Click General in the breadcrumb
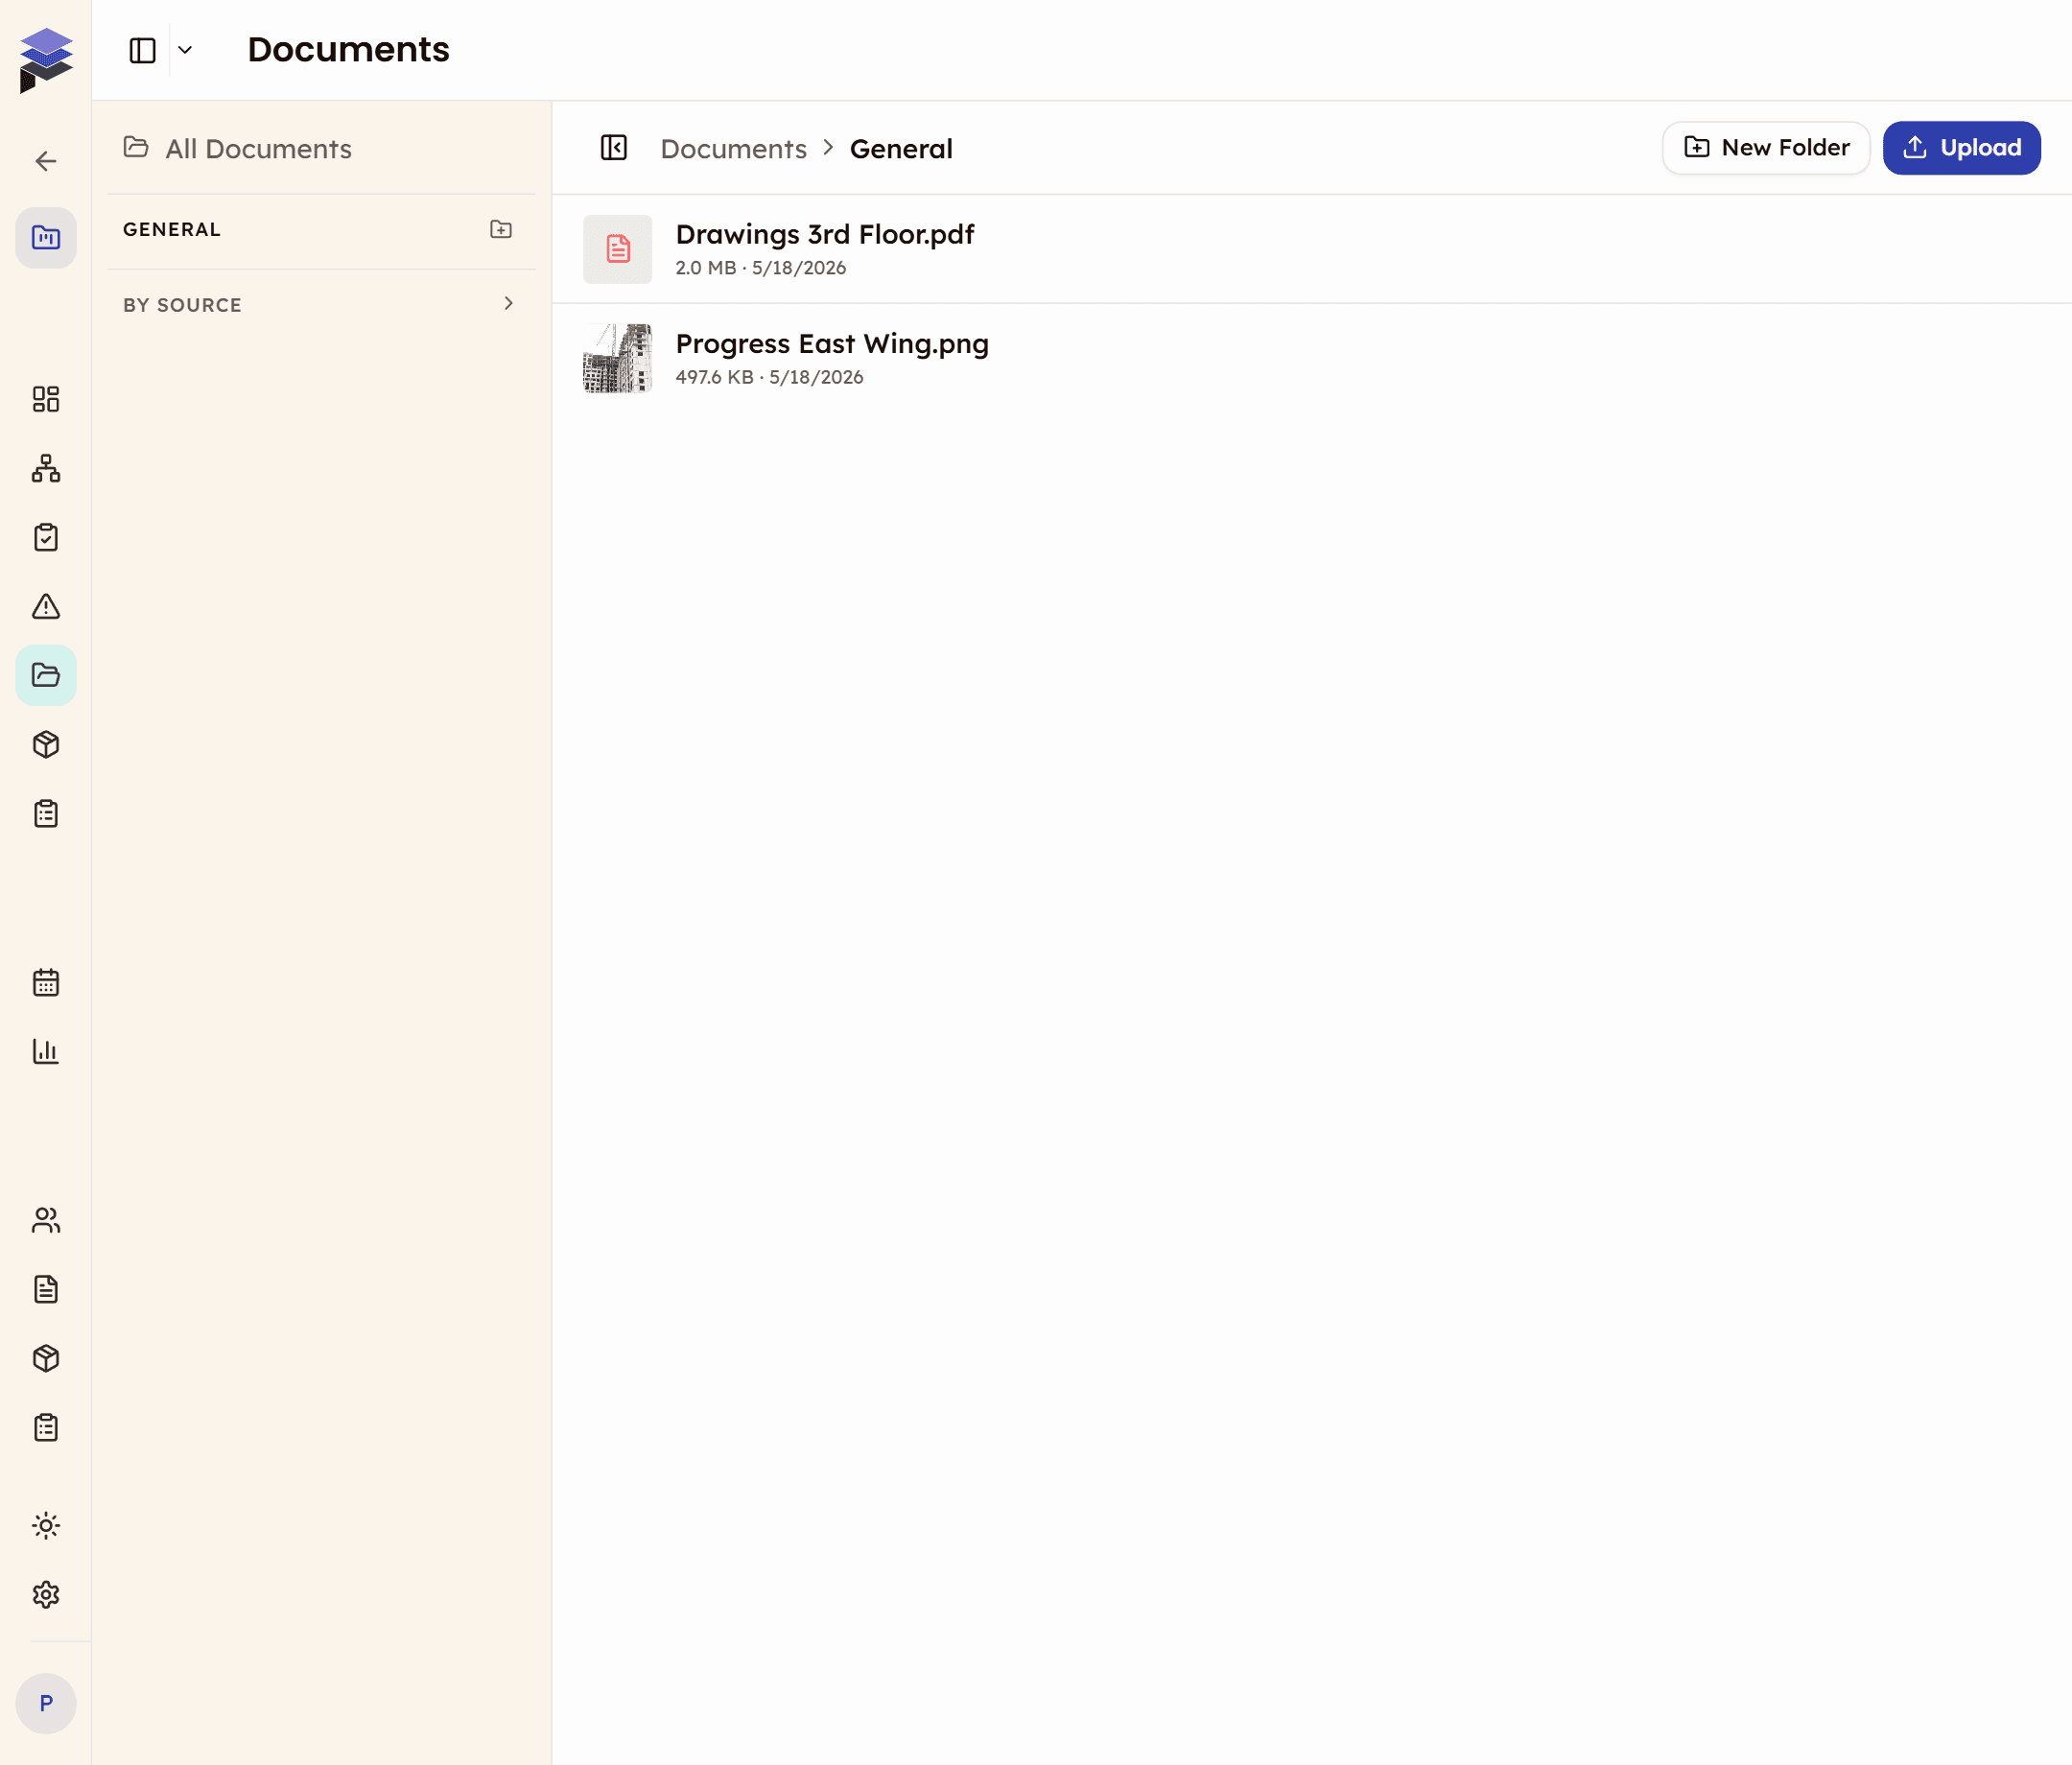Viewport: 2072px width, 1765px height. (901, 149)
